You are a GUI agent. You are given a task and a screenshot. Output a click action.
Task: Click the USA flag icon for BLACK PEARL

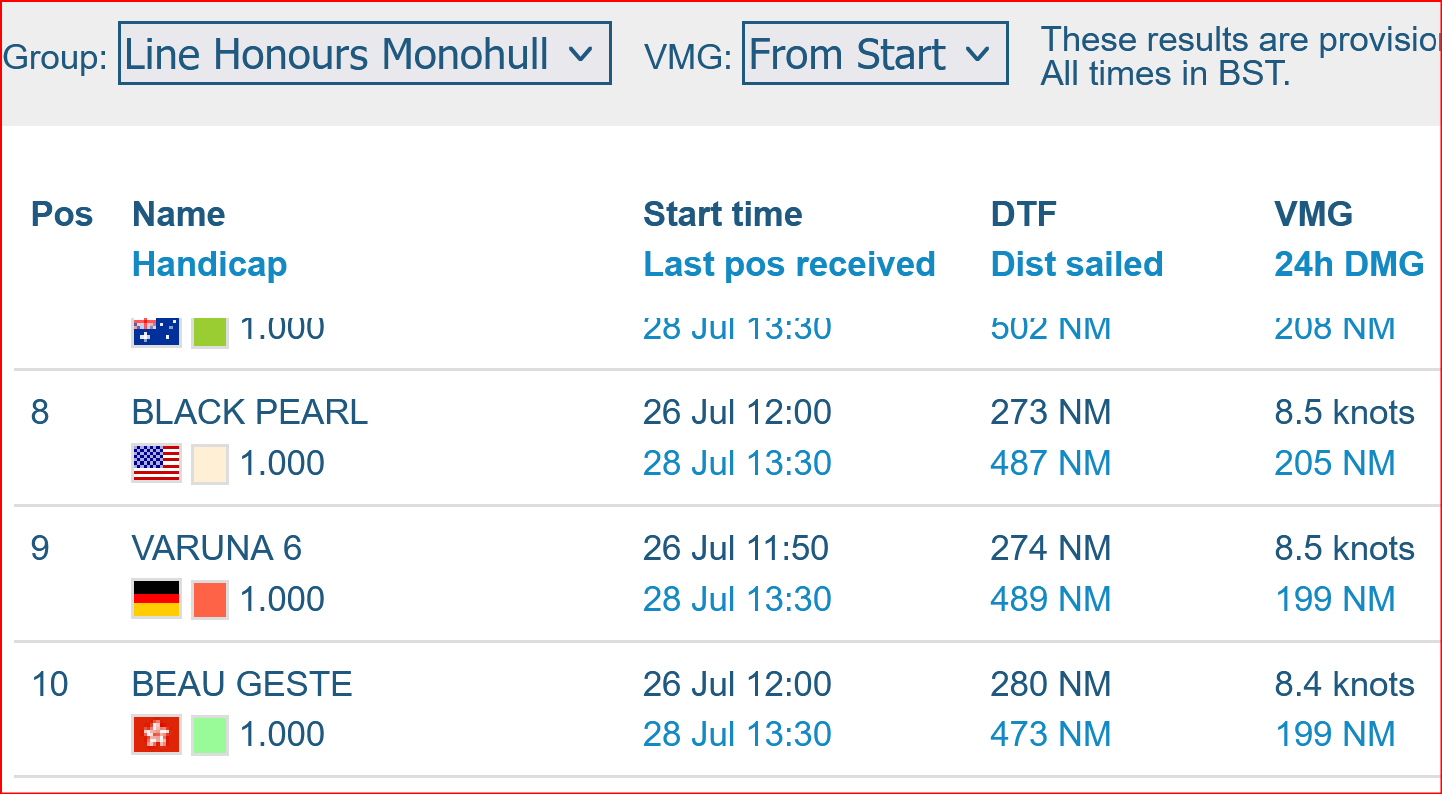[x=156, y=464]
